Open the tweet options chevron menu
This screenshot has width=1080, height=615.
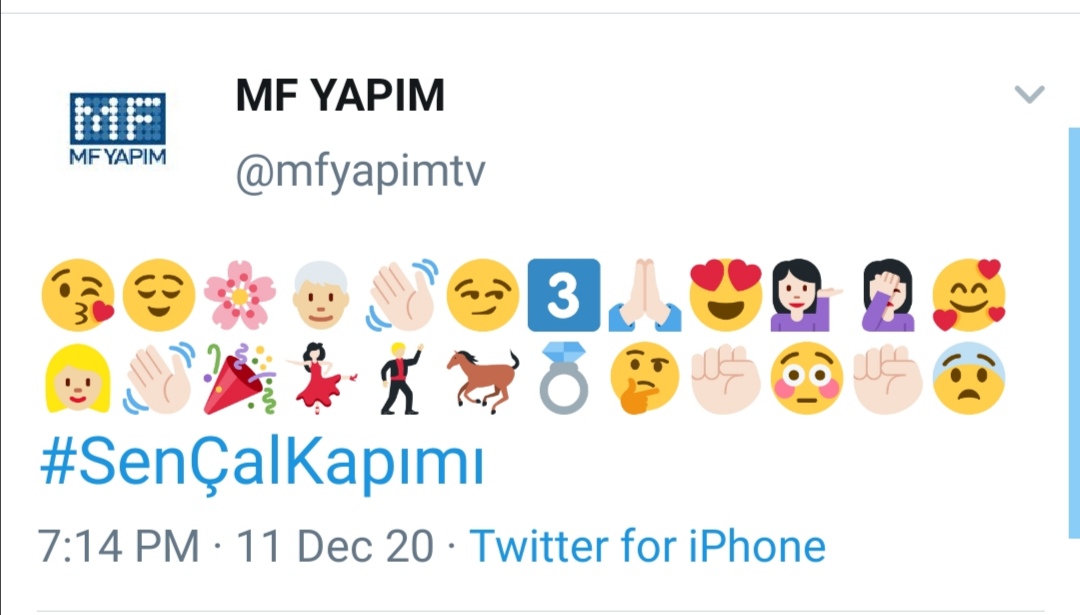point(1030,94)
